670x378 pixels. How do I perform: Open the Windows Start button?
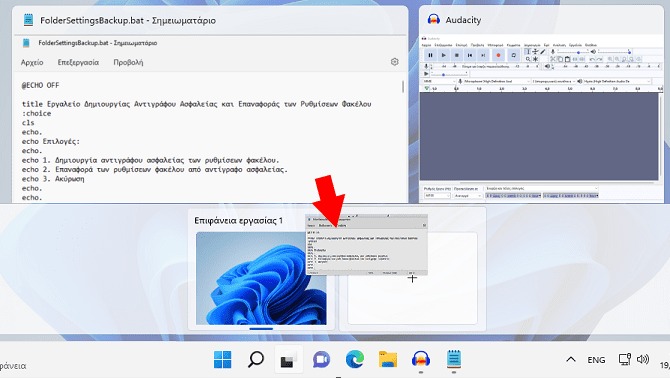point(223,359)
